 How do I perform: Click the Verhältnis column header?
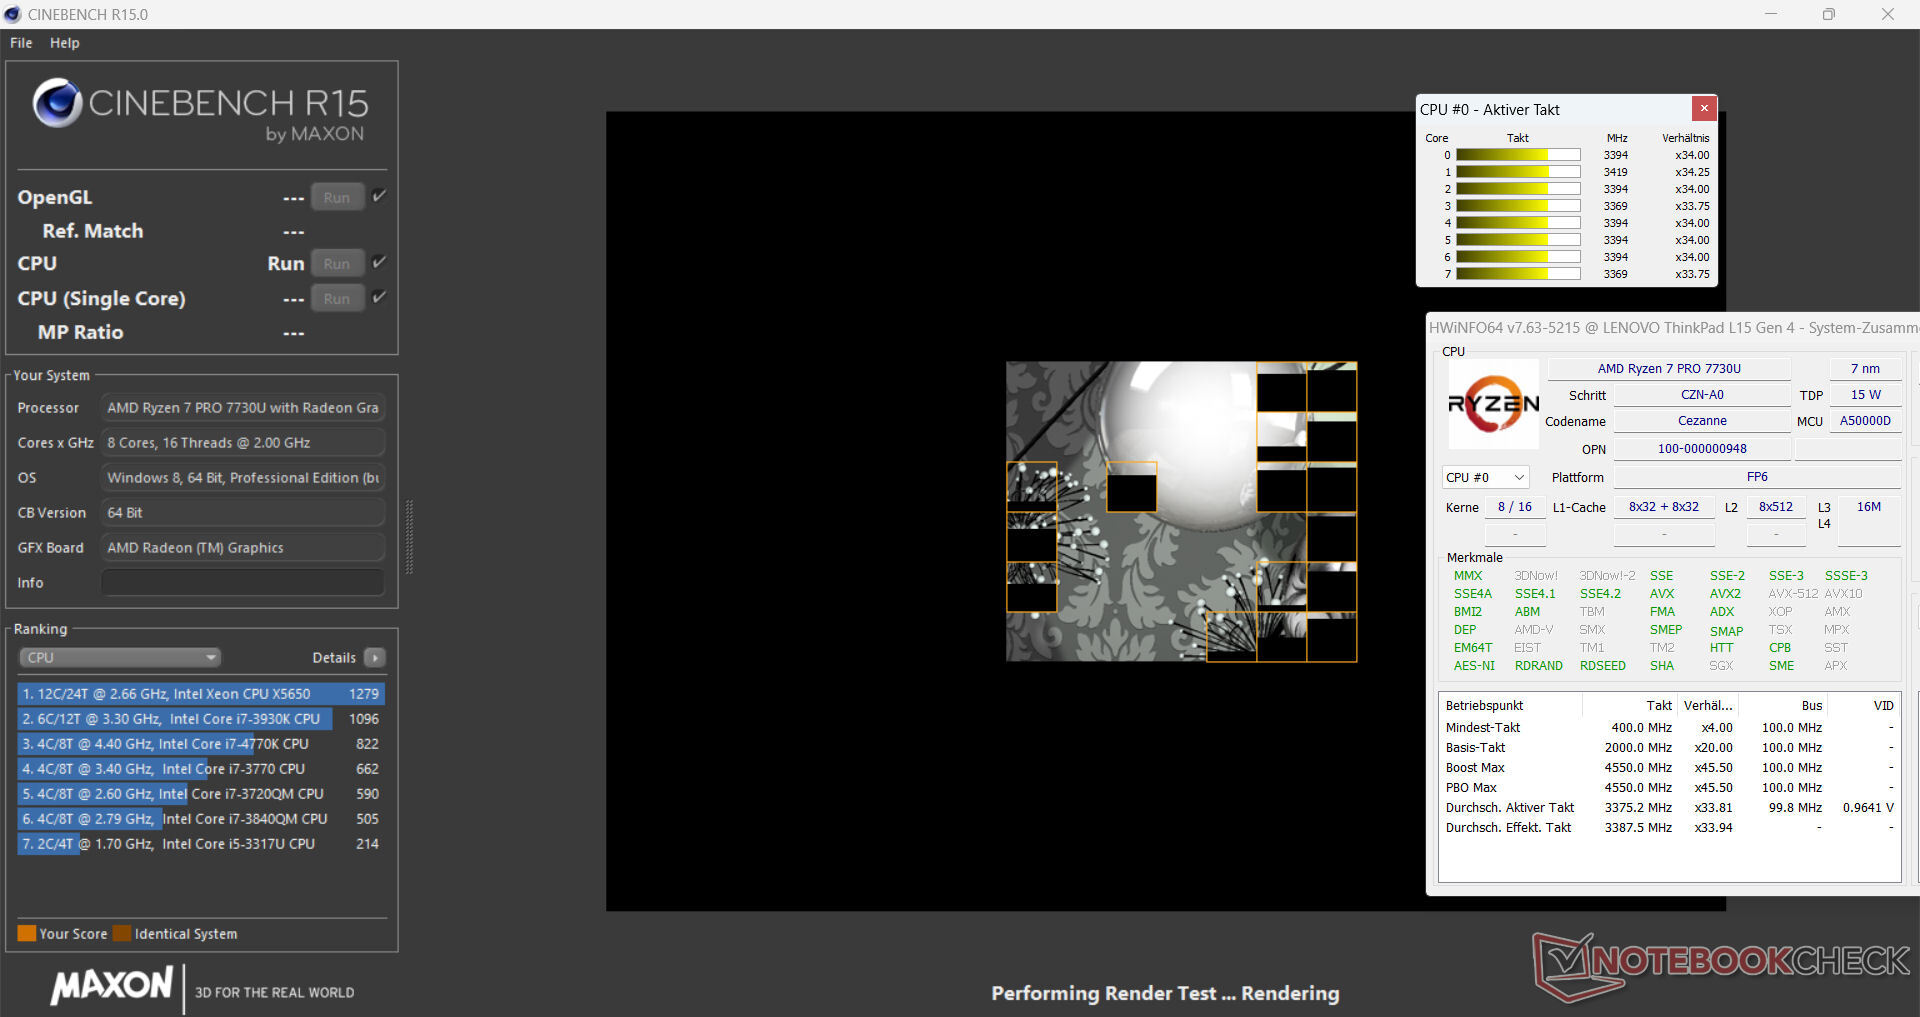pyautogui.click(x=1686, y=138)
